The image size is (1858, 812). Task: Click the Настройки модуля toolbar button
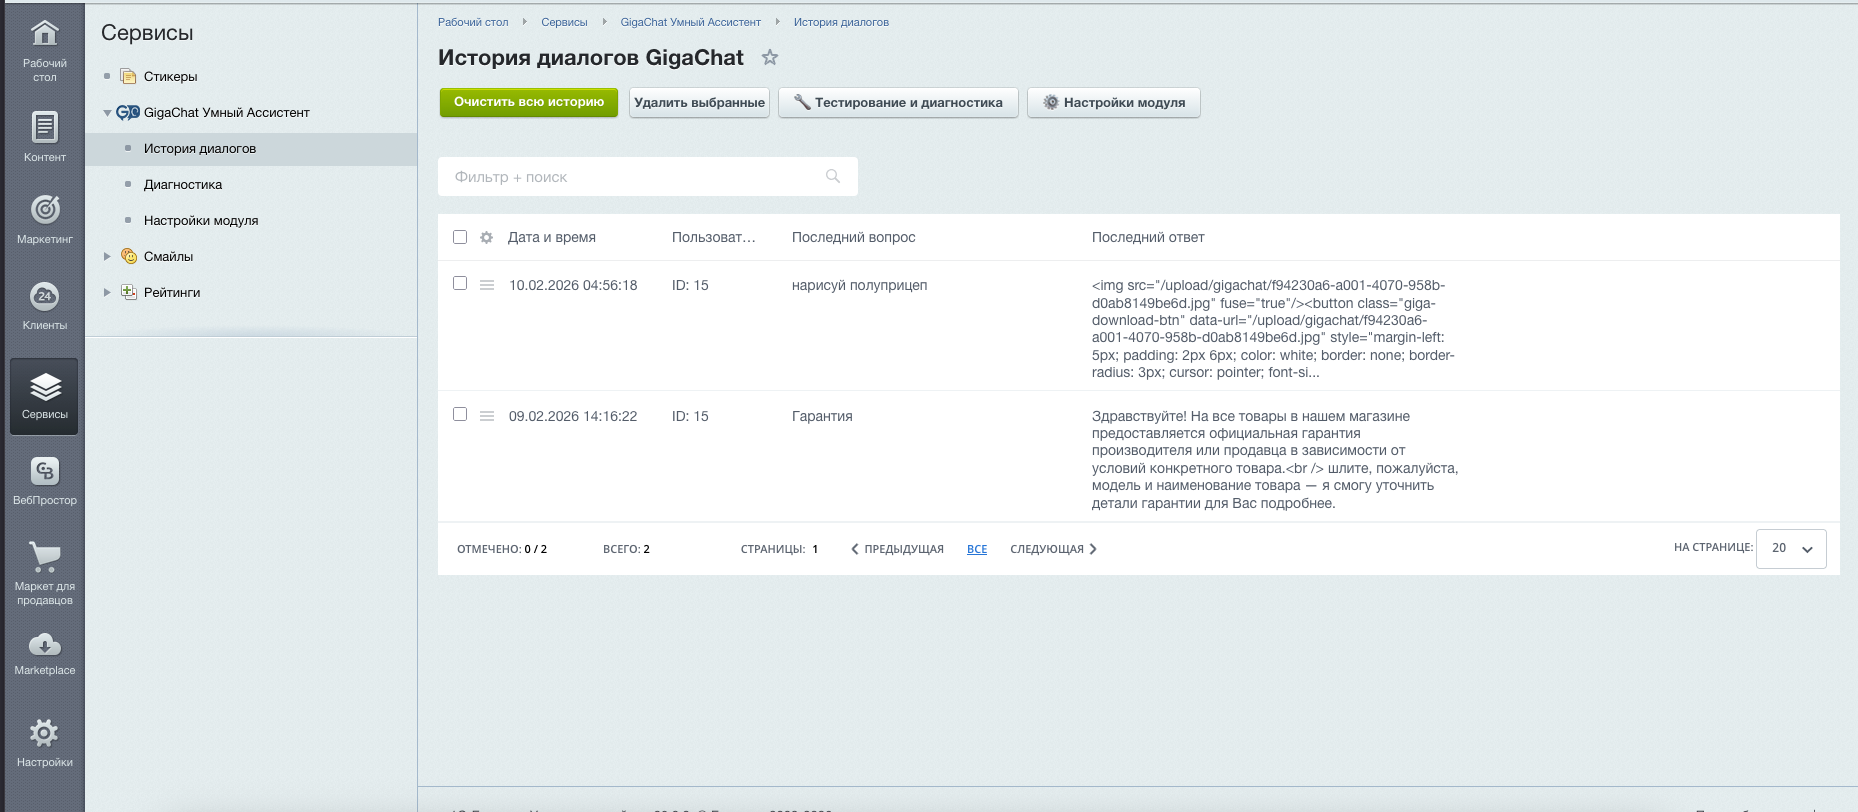coord(1114,102)
